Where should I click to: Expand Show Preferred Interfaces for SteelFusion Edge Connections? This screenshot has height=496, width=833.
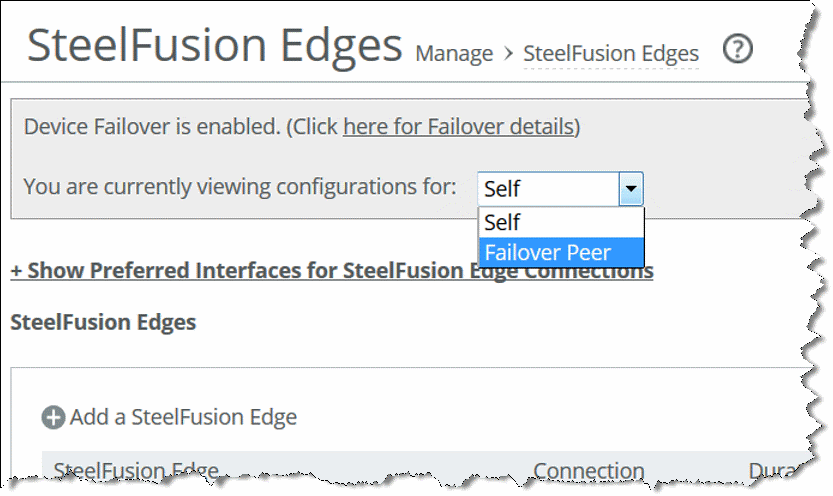(332, 270)
